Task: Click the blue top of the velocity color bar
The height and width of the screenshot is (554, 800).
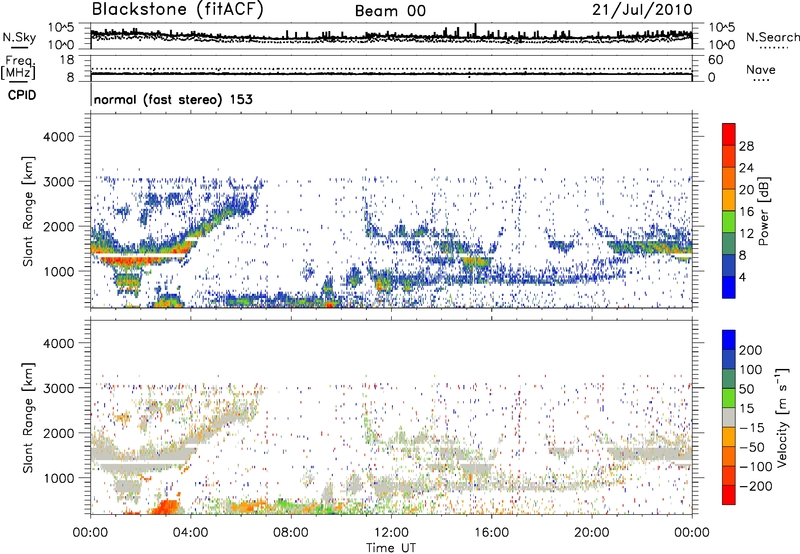Action: pyautogui.click(x=729, y=340)
